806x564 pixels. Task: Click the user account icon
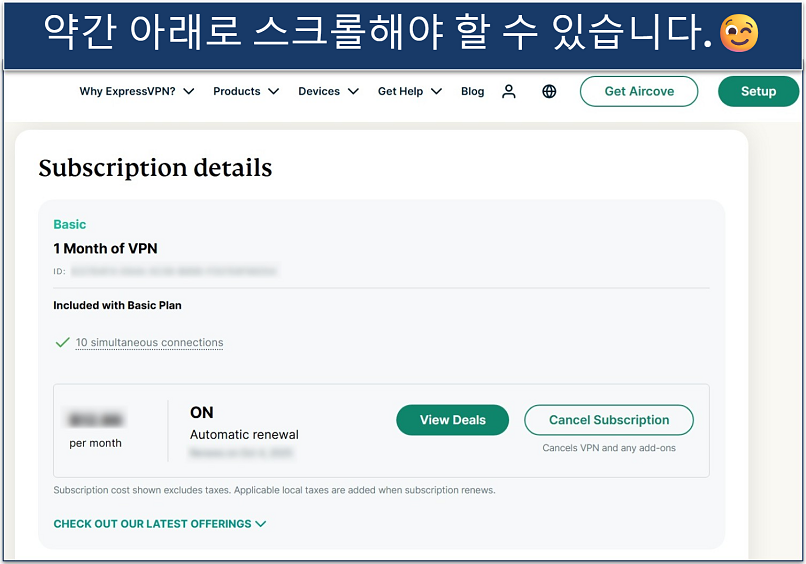pos(509,91)
